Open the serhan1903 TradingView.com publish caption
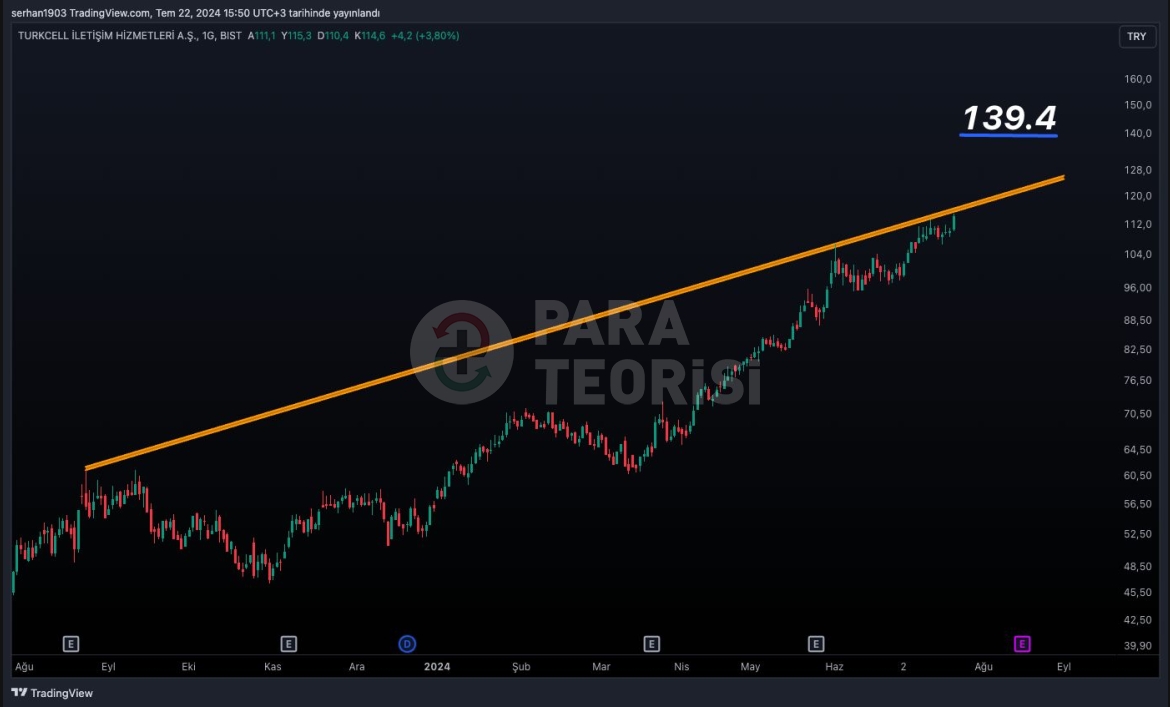The width and height of the screenshot is (1170, 707). point(195,13)
